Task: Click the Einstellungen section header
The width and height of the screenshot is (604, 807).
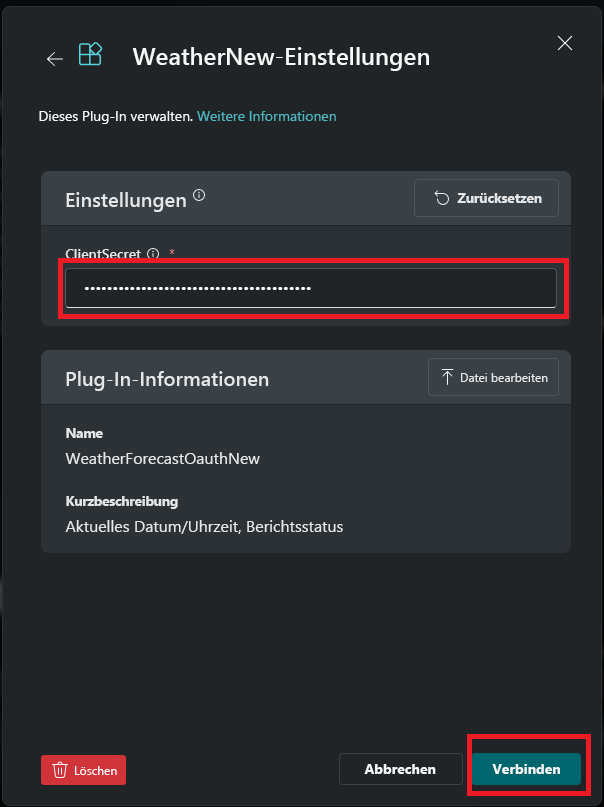Action: (x=124, y=199)
